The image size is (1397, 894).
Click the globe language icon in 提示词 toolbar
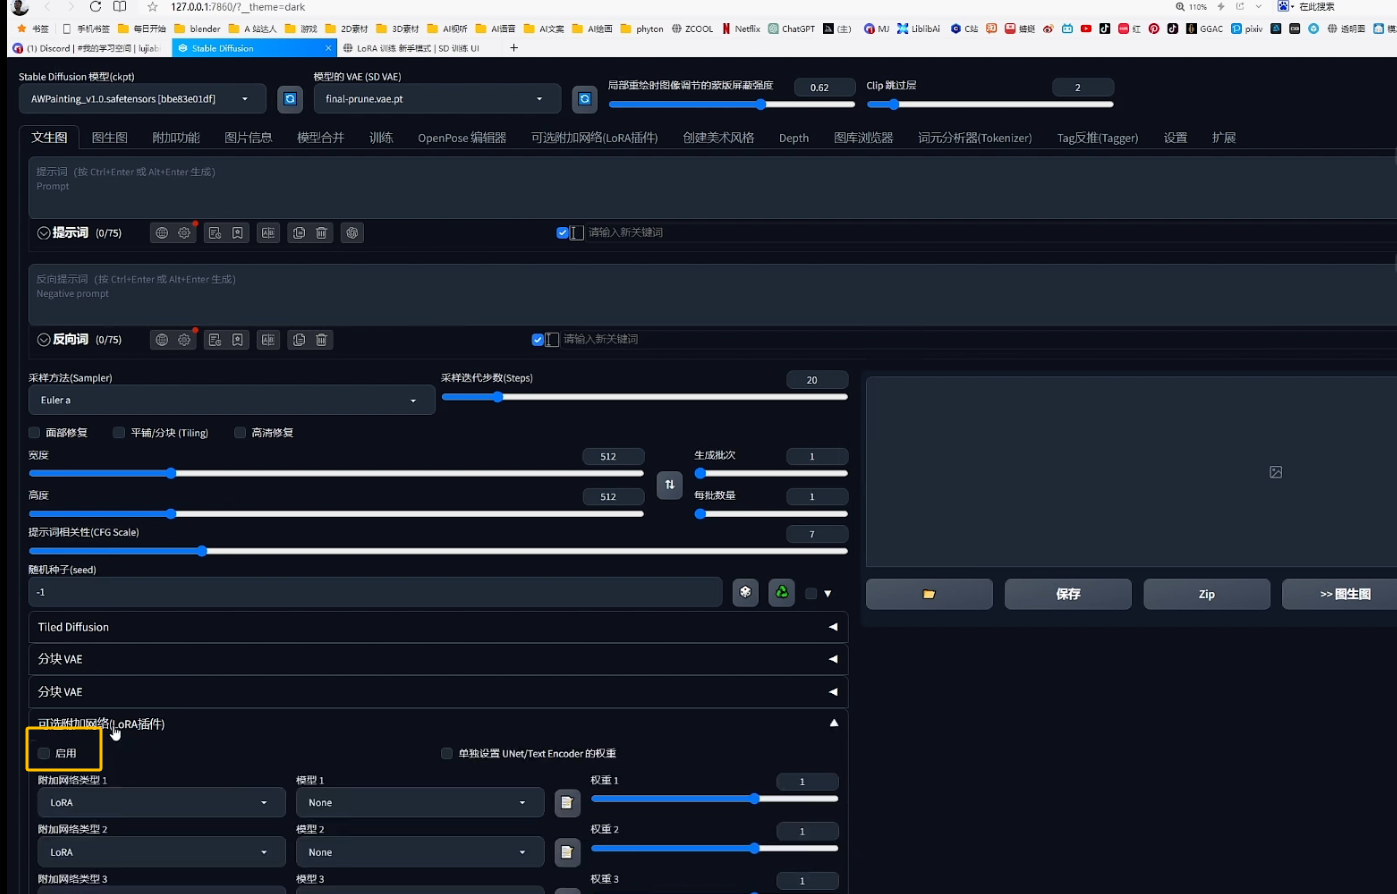click(162, 233)
